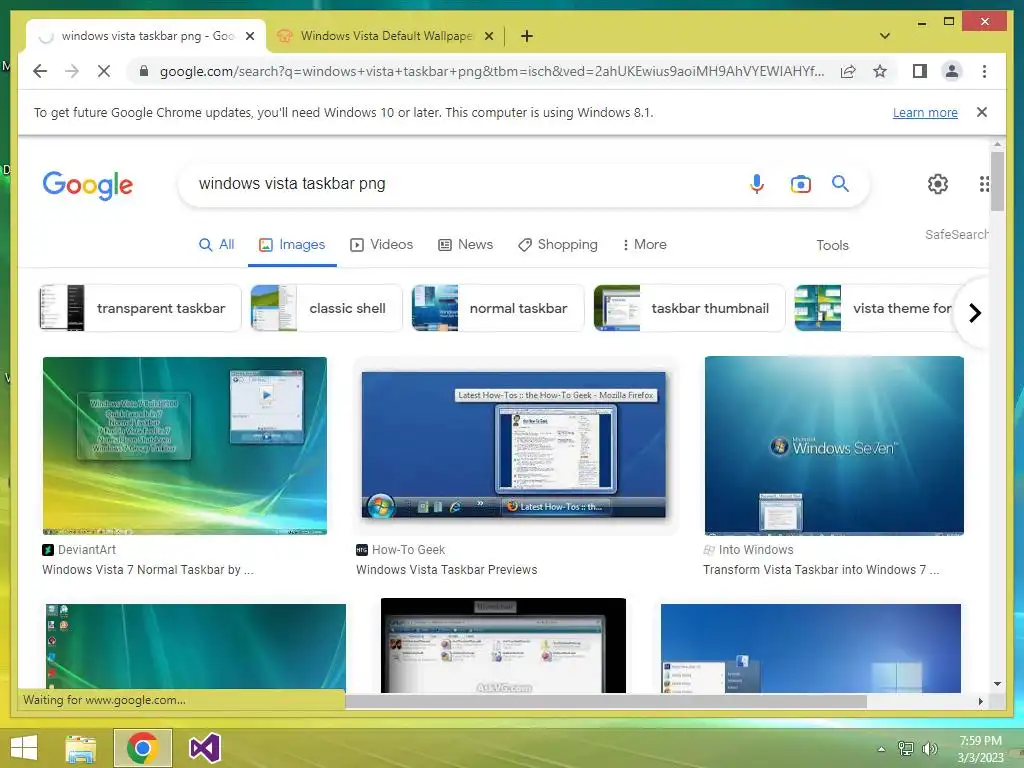Image resolution: width=1024 pixels, height=768 pixels.
Task: Click the taskbar clock showing 7:59 PM
Action: tap(980, 749)
